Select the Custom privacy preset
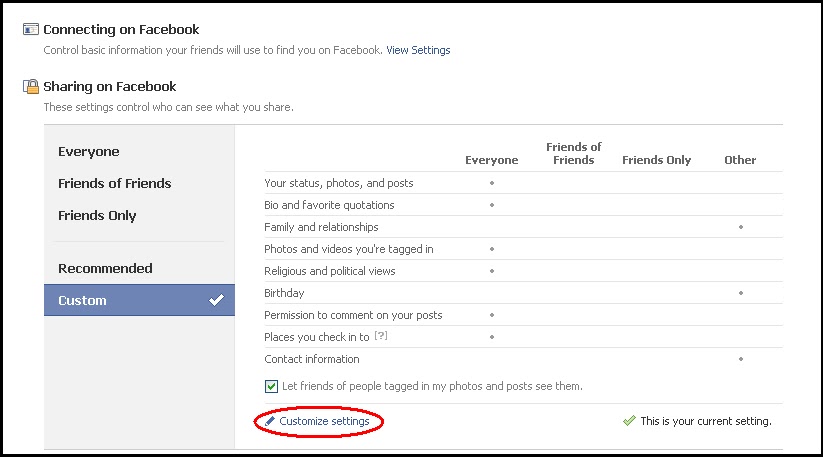 point(82,300)
